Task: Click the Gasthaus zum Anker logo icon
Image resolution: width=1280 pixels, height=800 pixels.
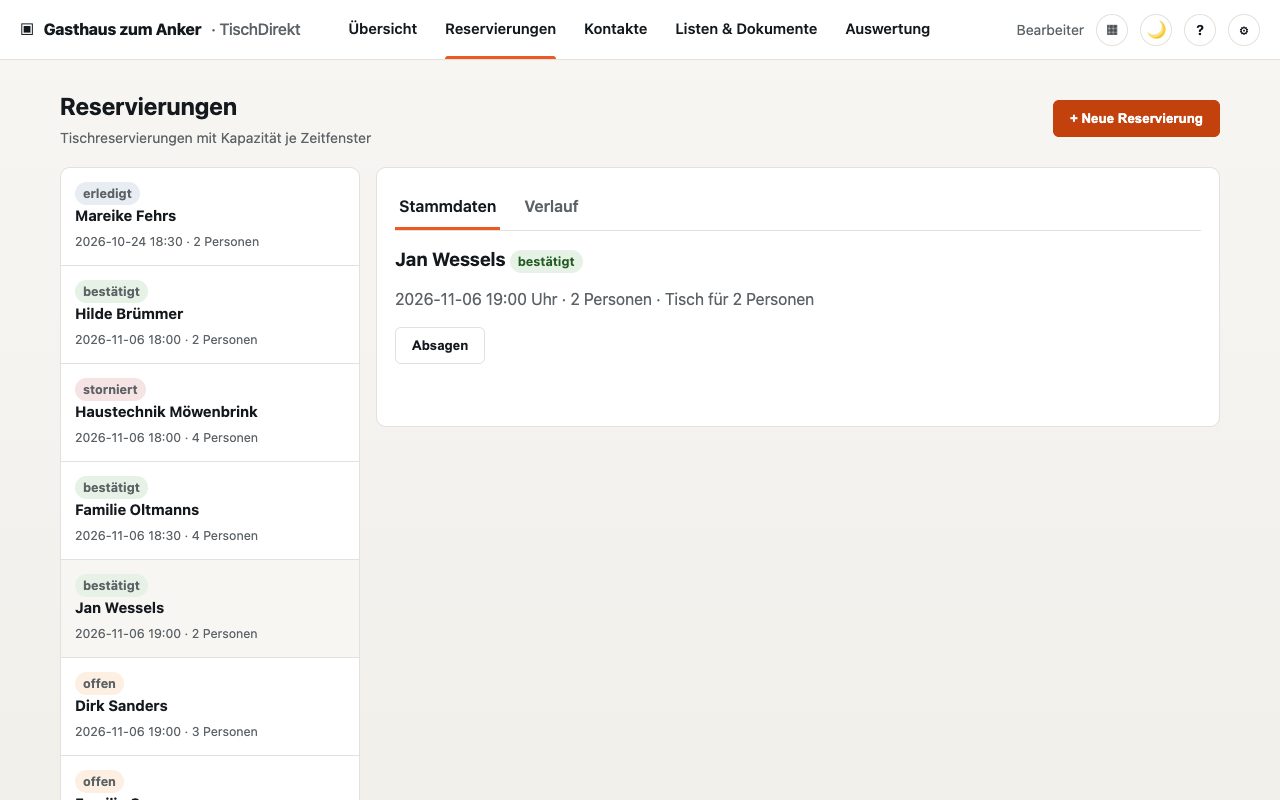Action: point(27,29)
